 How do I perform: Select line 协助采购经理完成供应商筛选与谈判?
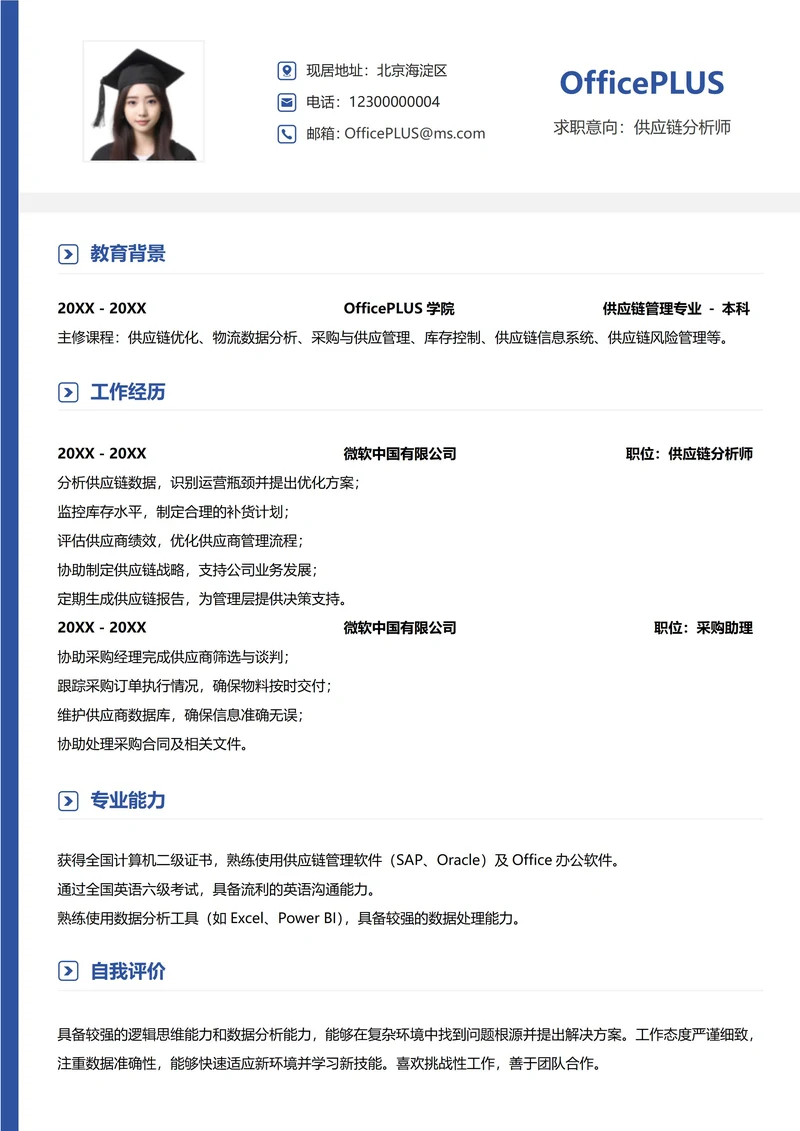173,657
